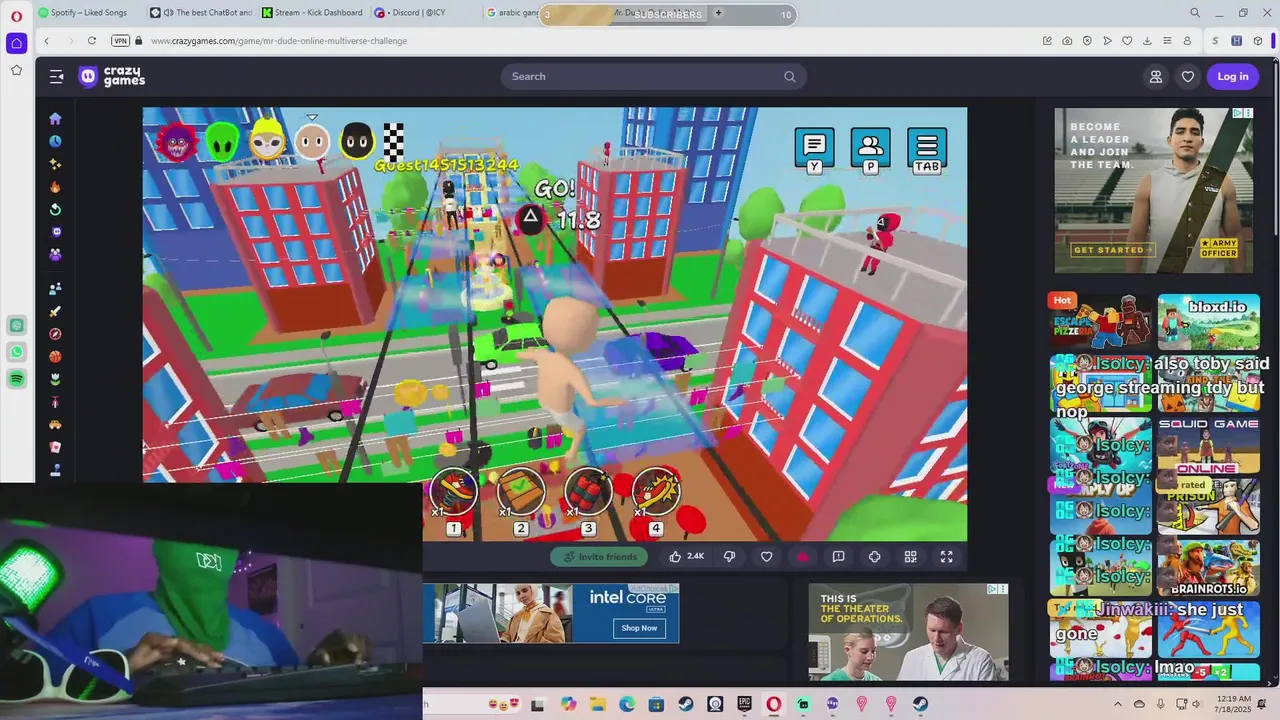Toggle the Opera VPN badge
This screenshot has height=720, width=1280.
(x=121, y=41)
